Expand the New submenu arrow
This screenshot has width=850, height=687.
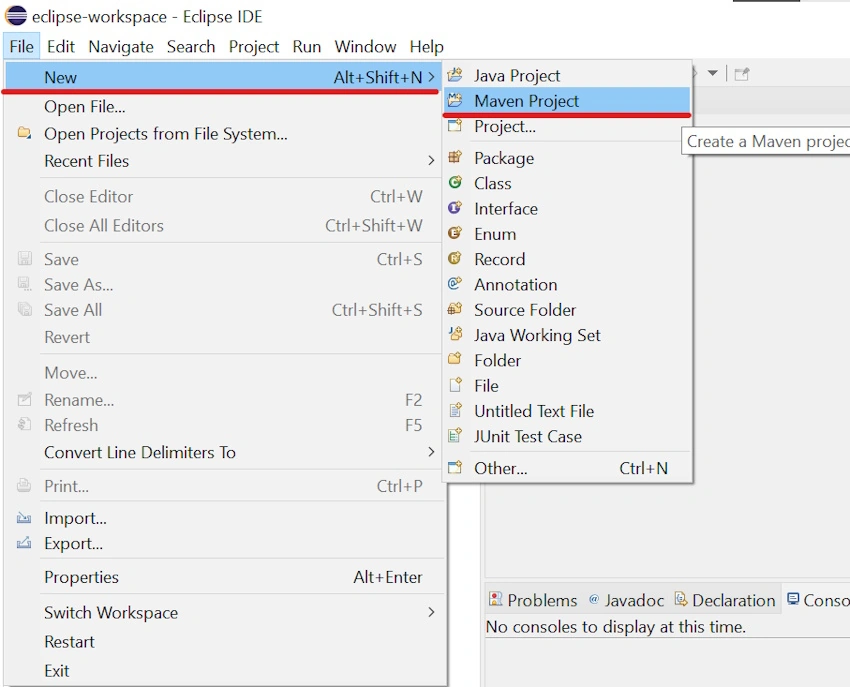pos(431,77)
